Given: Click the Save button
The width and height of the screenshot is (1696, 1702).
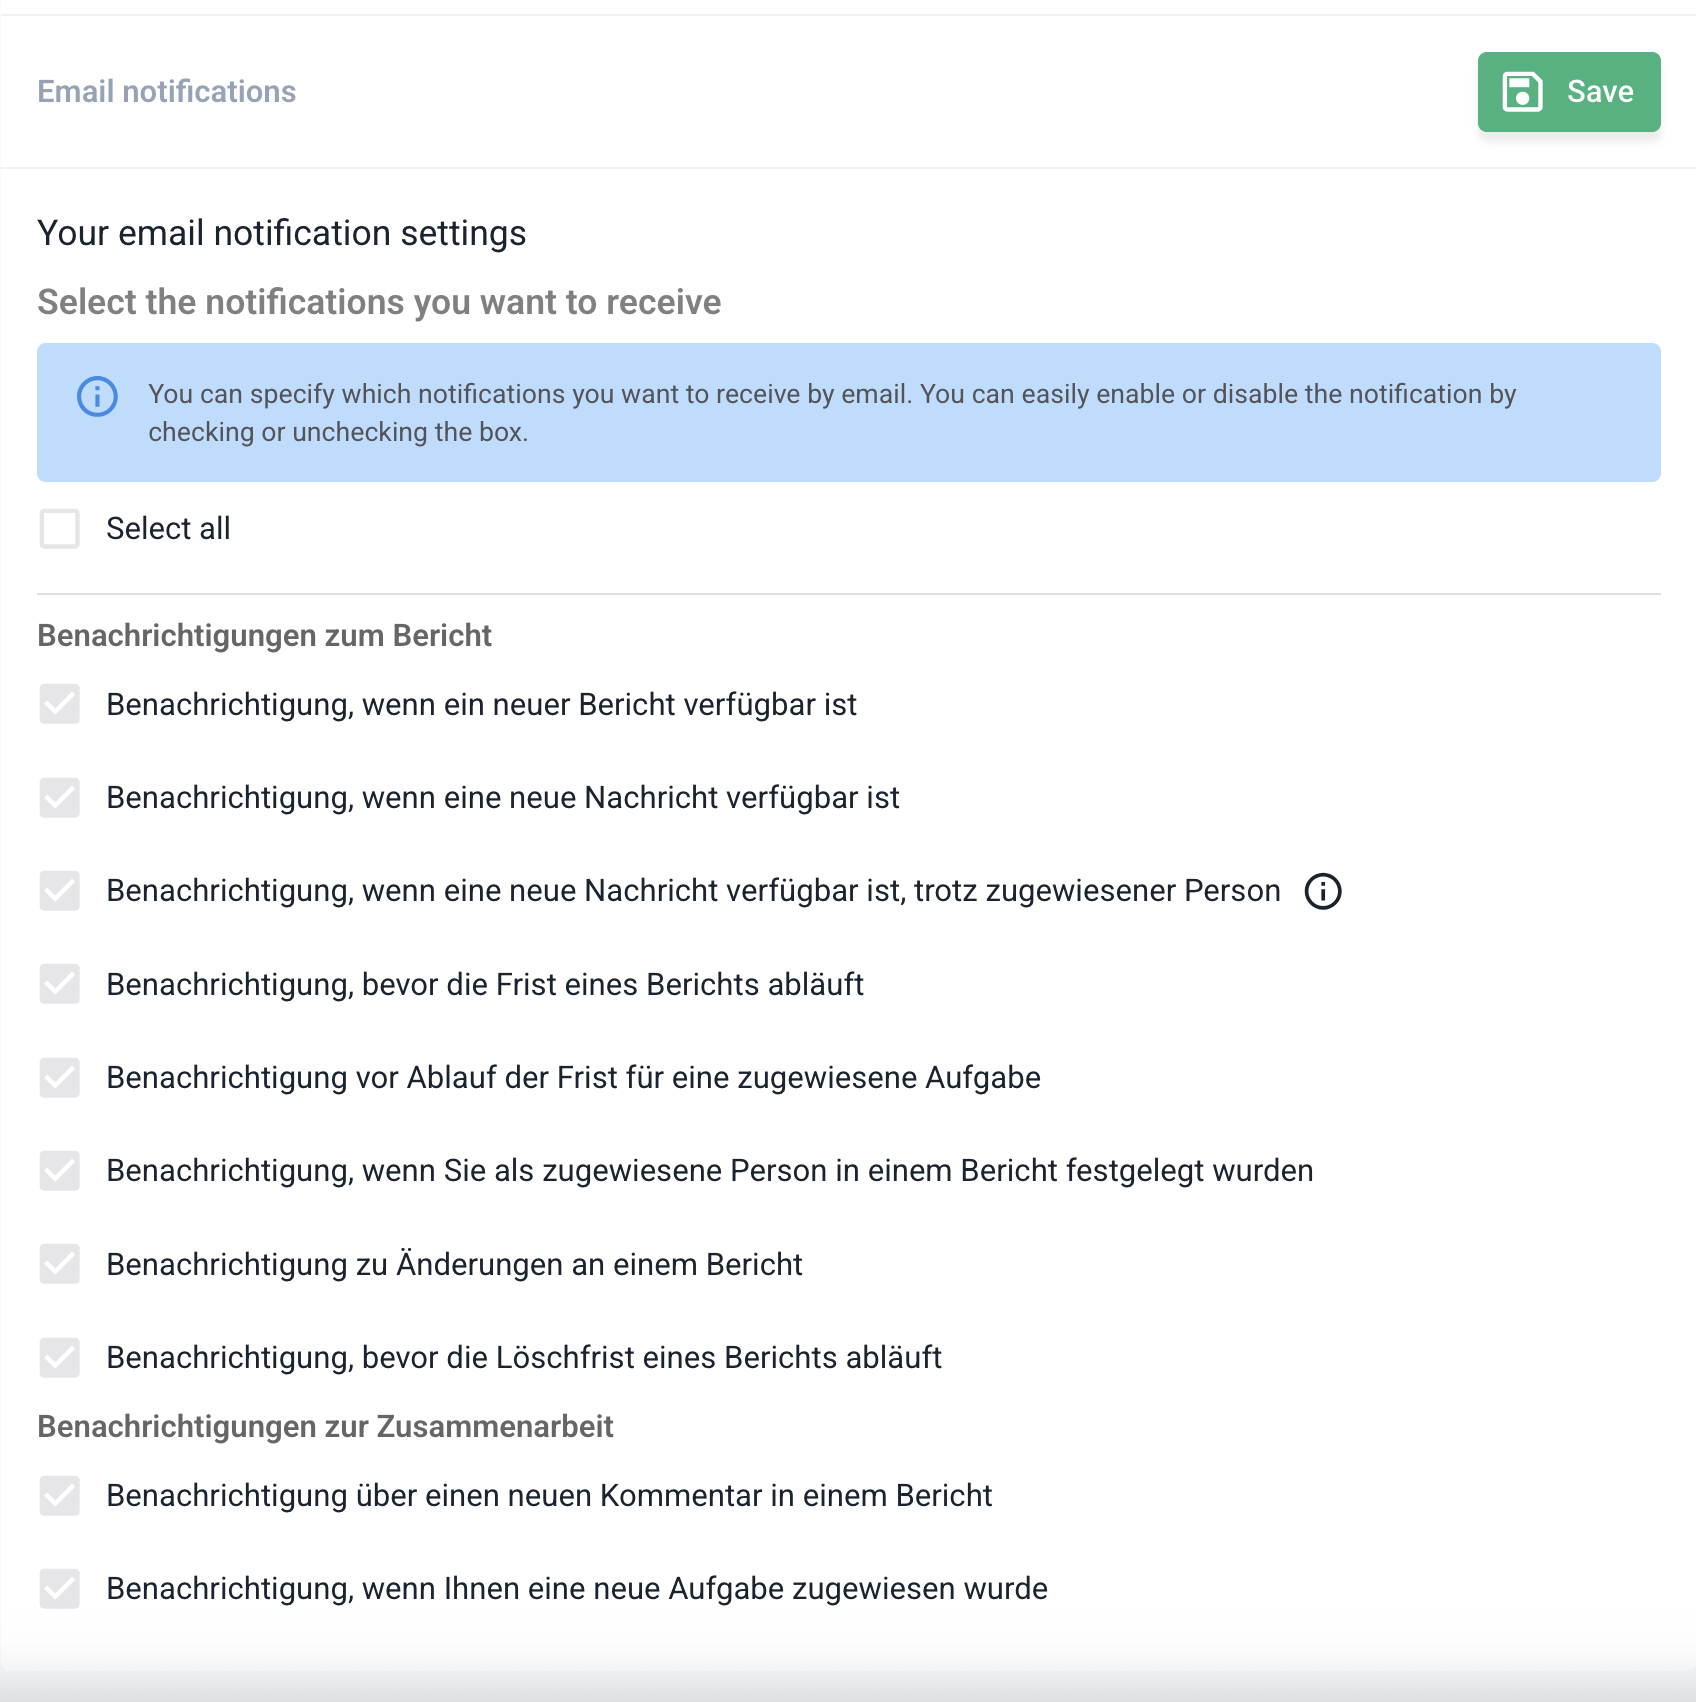Looking at the screenshot, I should pos(1568,92).
